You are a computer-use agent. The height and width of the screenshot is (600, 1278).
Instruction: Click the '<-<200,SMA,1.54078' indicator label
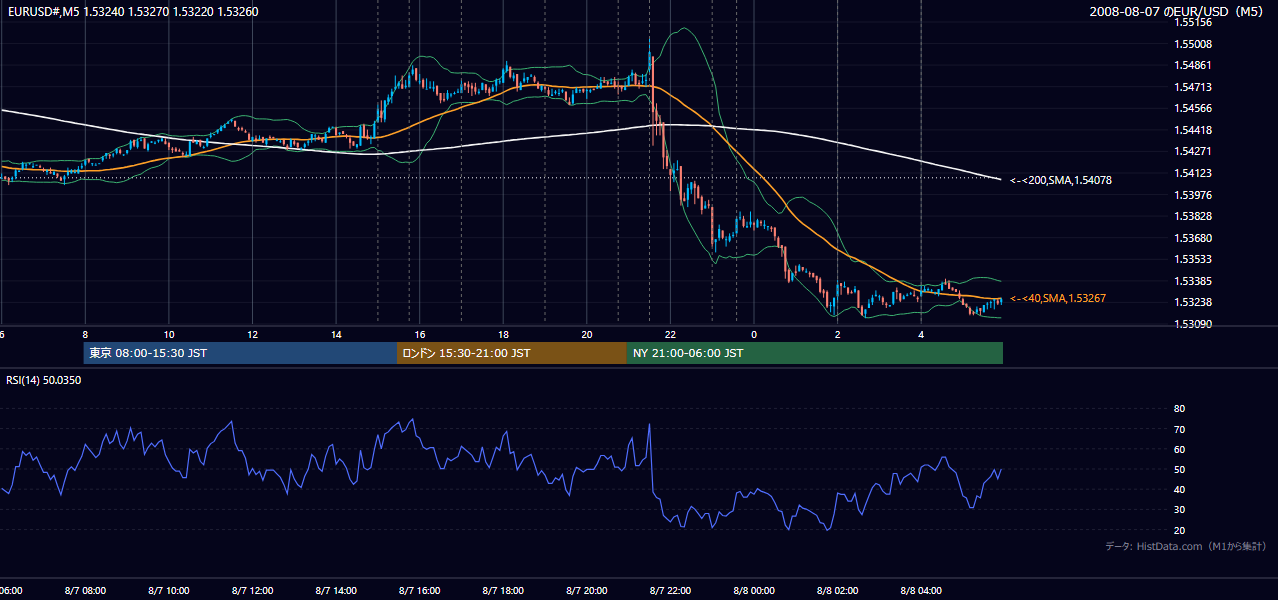1061,181
